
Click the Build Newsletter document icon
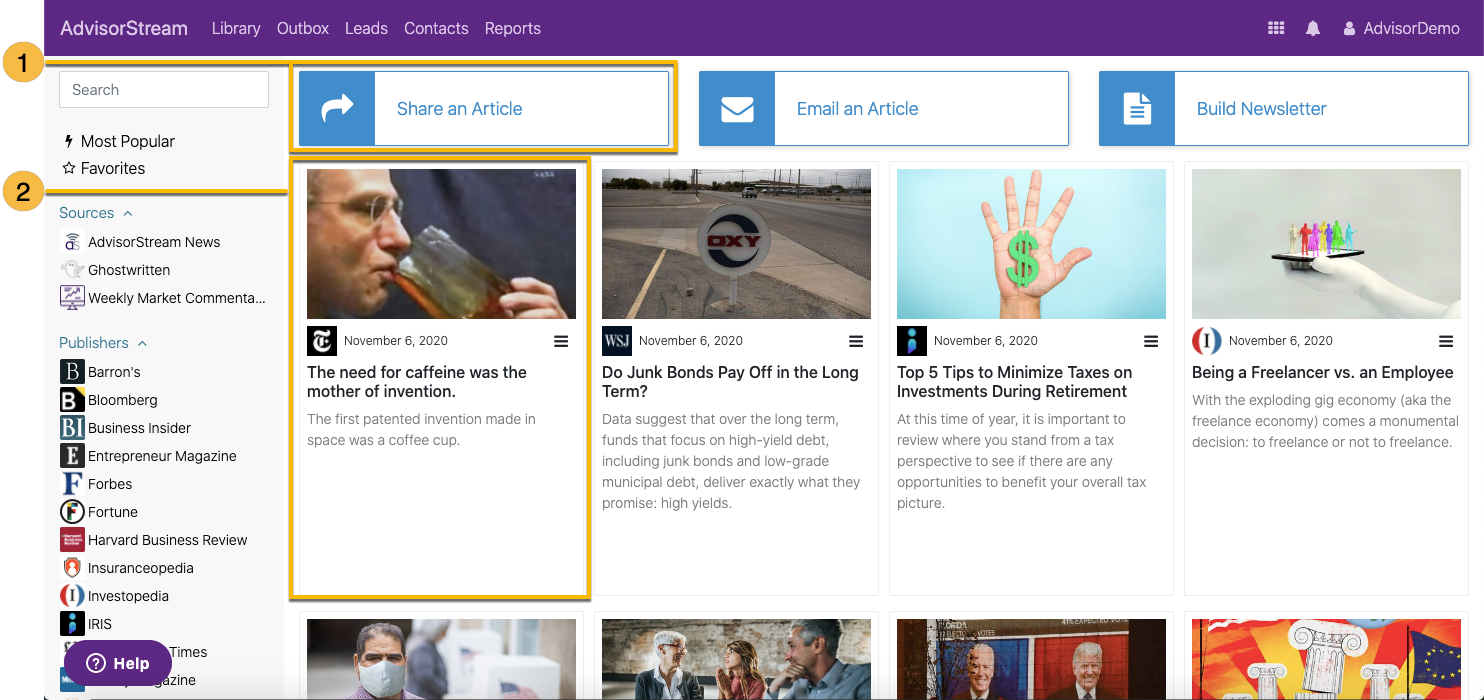click(x=1137, y=108)
